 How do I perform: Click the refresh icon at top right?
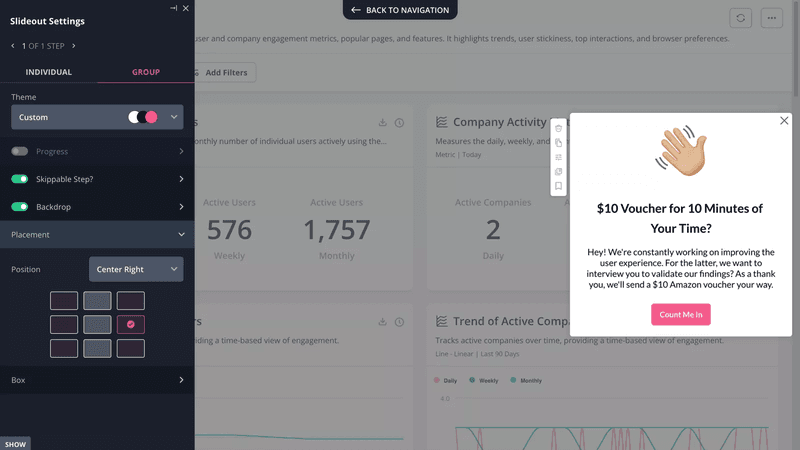741,18
